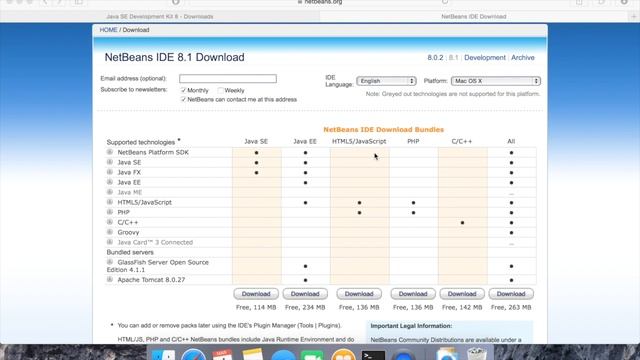Image resolution: width=640 pixels, height=360 pixels.
Task: Download the Java SE bundle (114 MB)
Action: pos(256,294)
